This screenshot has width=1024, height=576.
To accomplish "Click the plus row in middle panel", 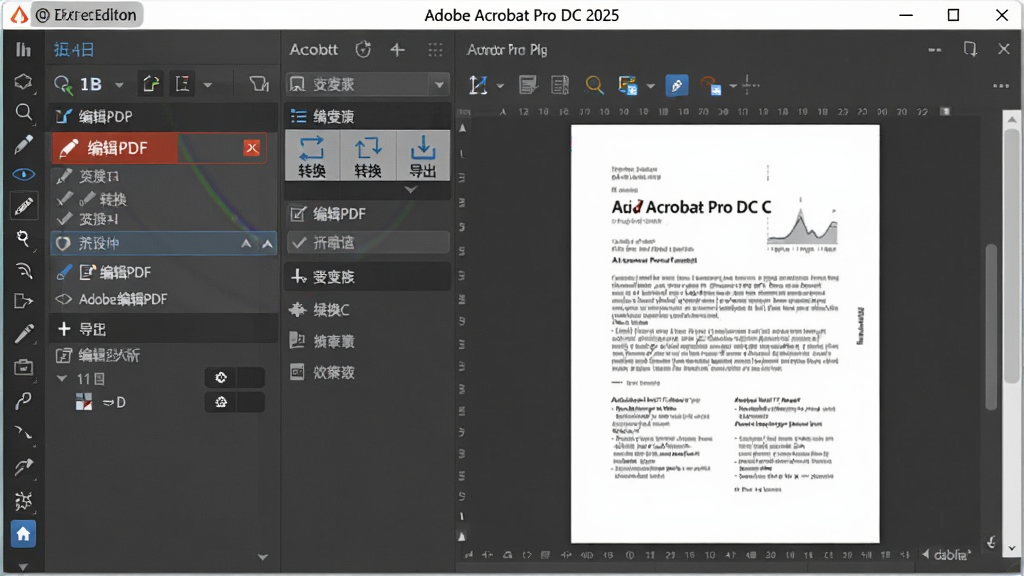I will 368,276.
